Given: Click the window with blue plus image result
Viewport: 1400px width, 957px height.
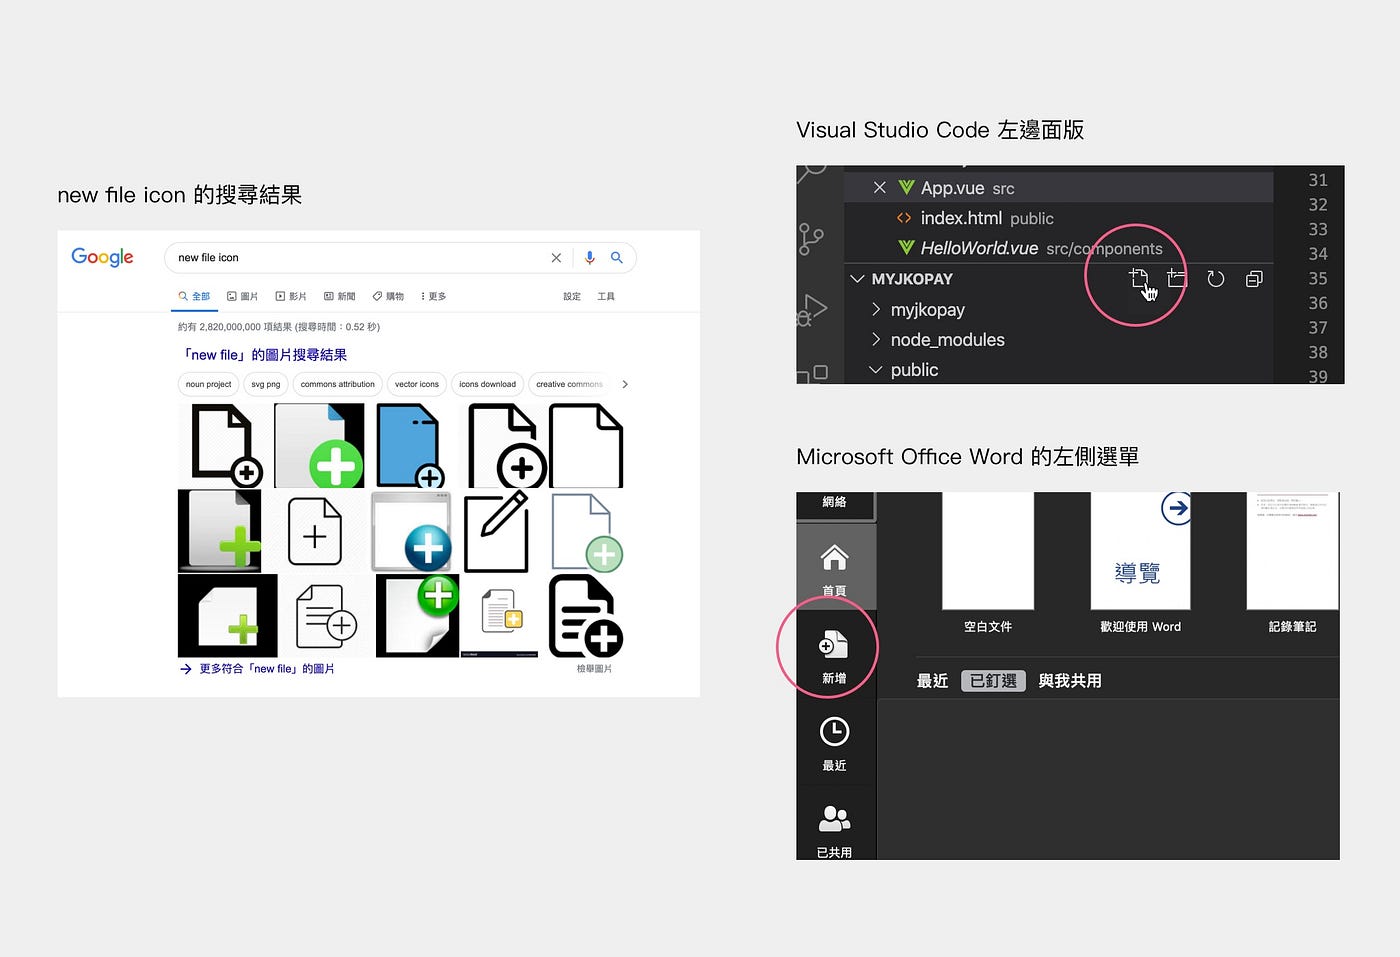Looking at the screenshot, I should (411, 531).
